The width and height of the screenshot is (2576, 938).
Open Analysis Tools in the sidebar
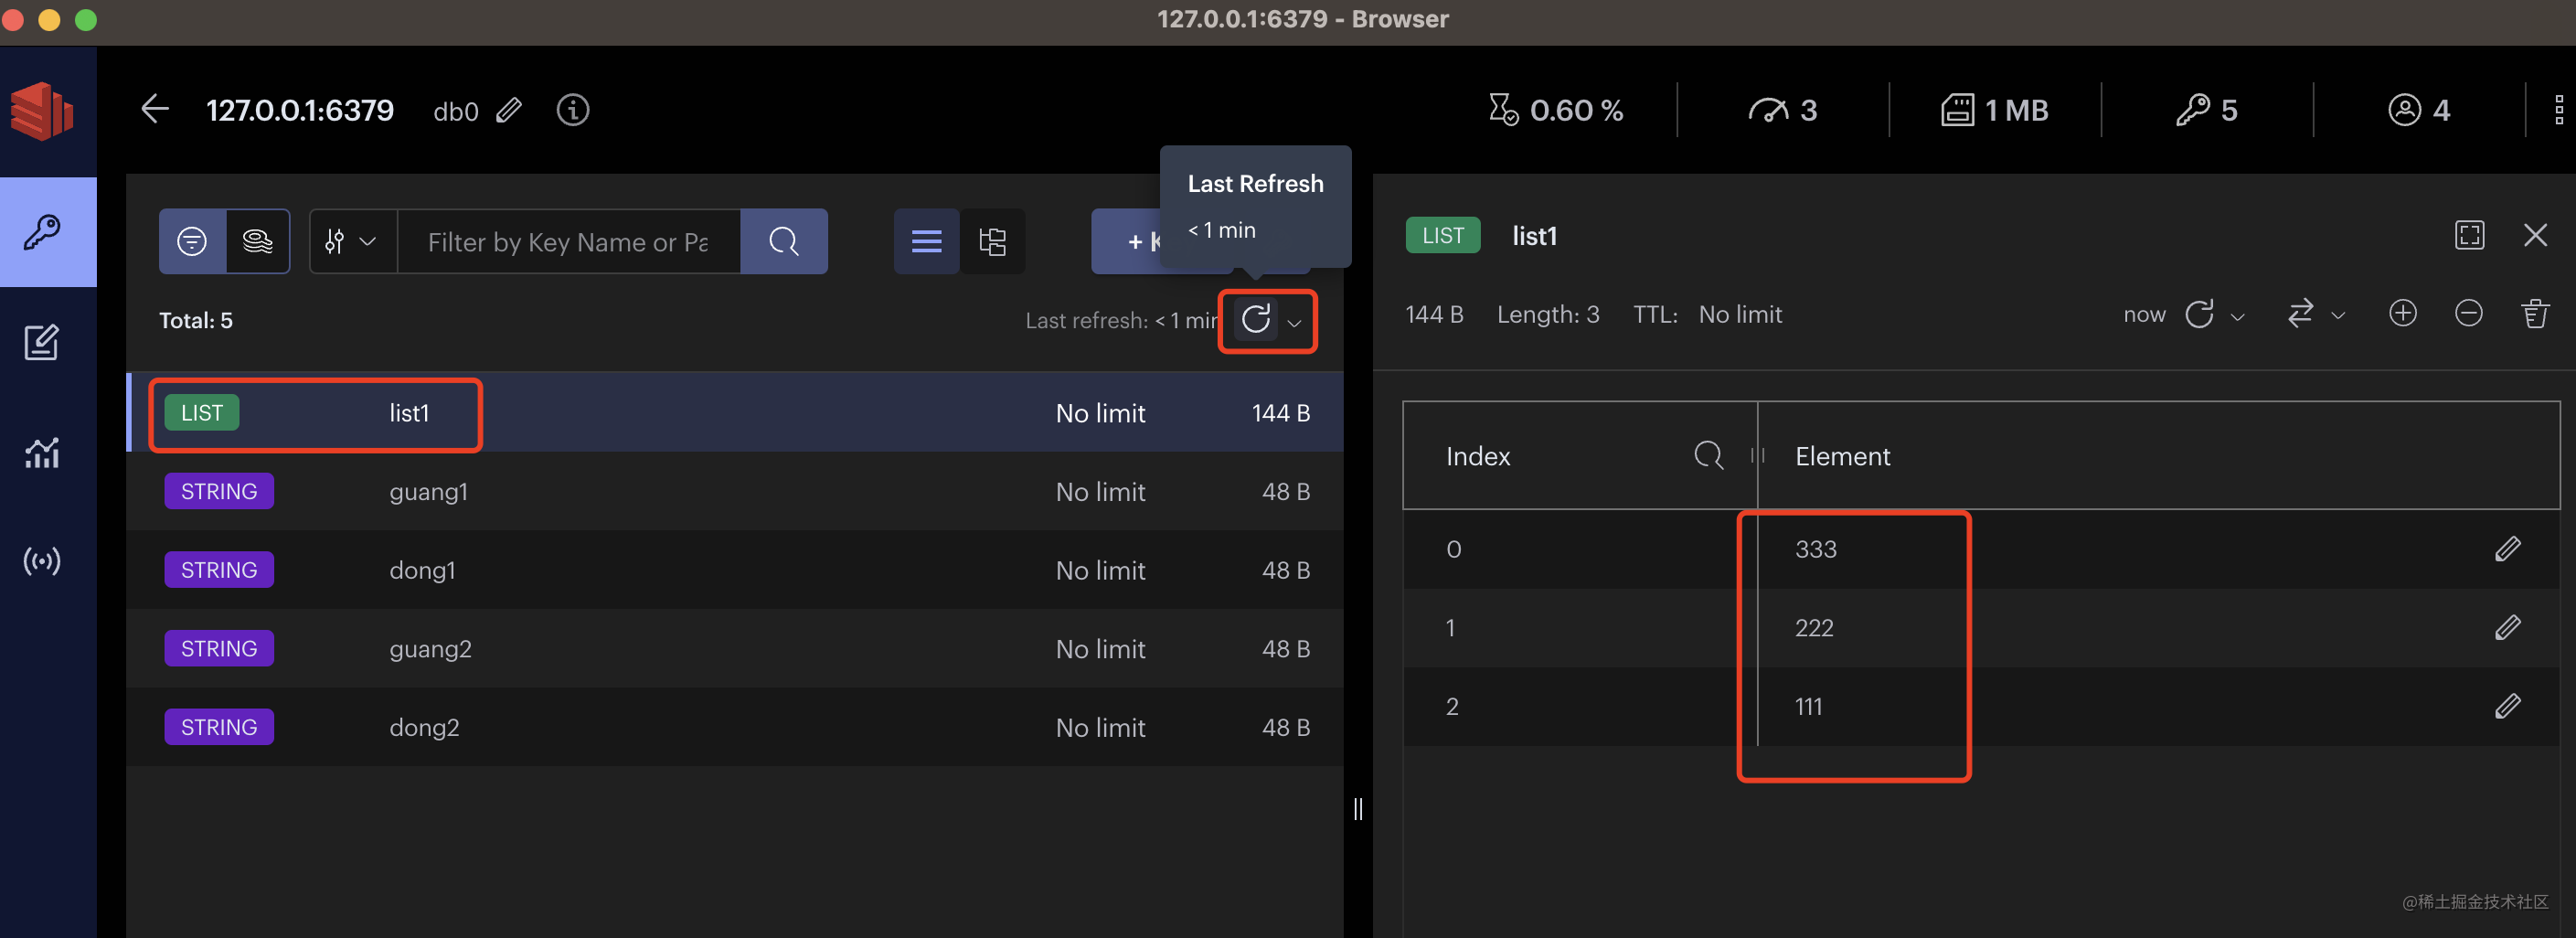click(42, 453)
